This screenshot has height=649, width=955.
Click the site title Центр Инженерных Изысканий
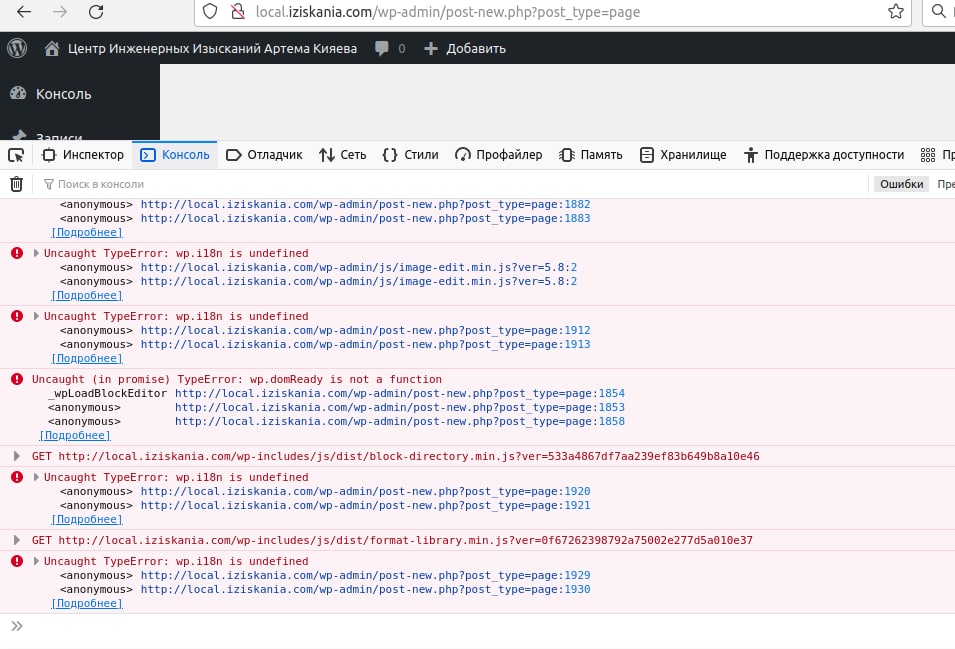(212, 48)
